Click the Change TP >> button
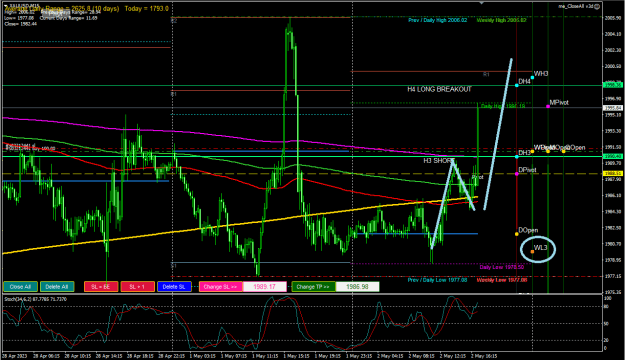Viewport: 625px width, 360px height. point(313,287)
